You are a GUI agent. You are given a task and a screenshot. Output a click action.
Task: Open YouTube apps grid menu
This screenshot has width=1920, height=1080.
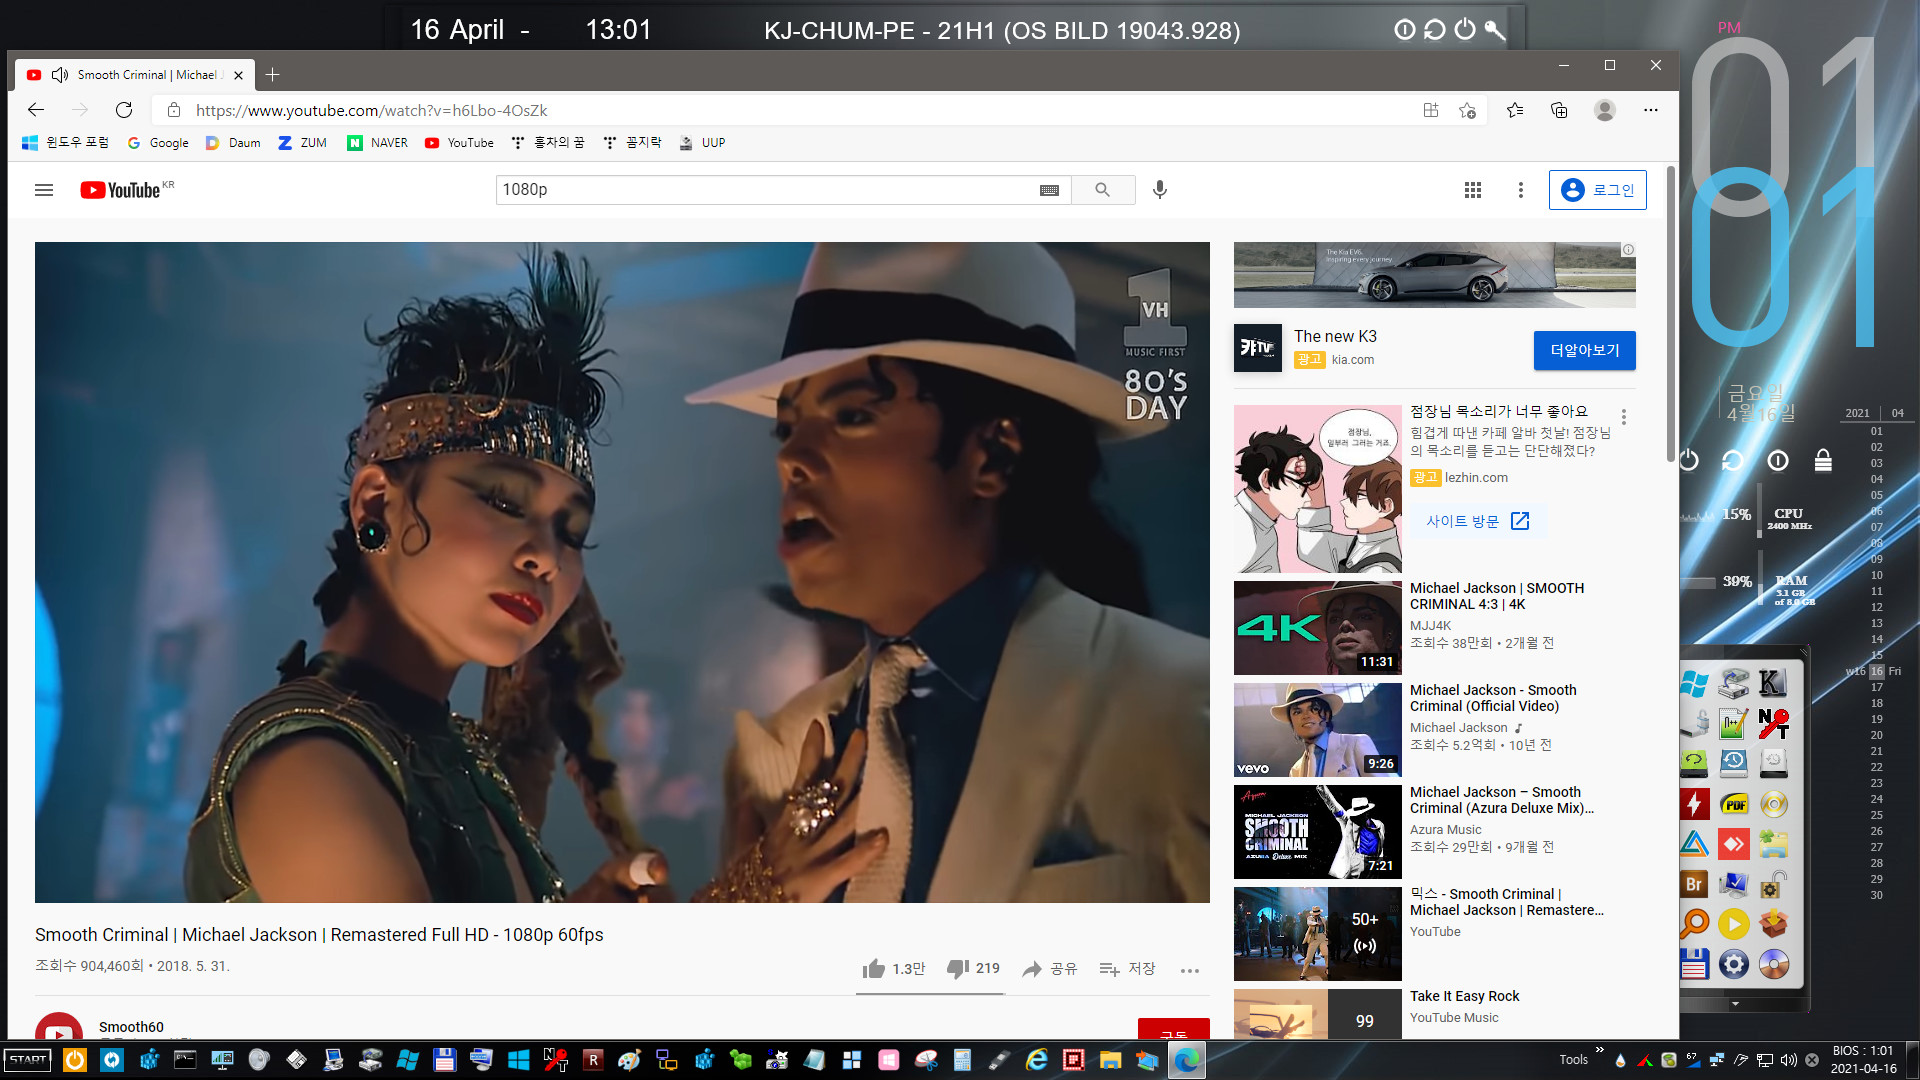click(x=1473, y=190)
